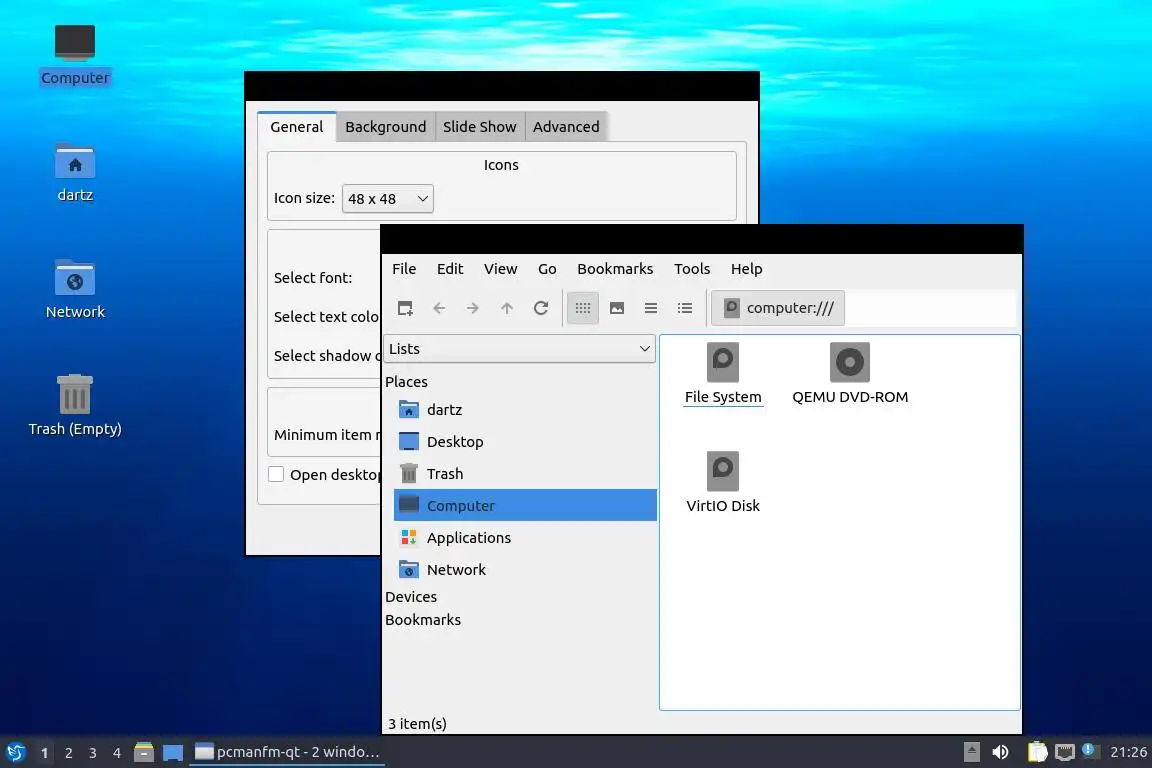Expand the Icon size dropdown
This screenshot has width=1152, height=768.
coord(387,198)
